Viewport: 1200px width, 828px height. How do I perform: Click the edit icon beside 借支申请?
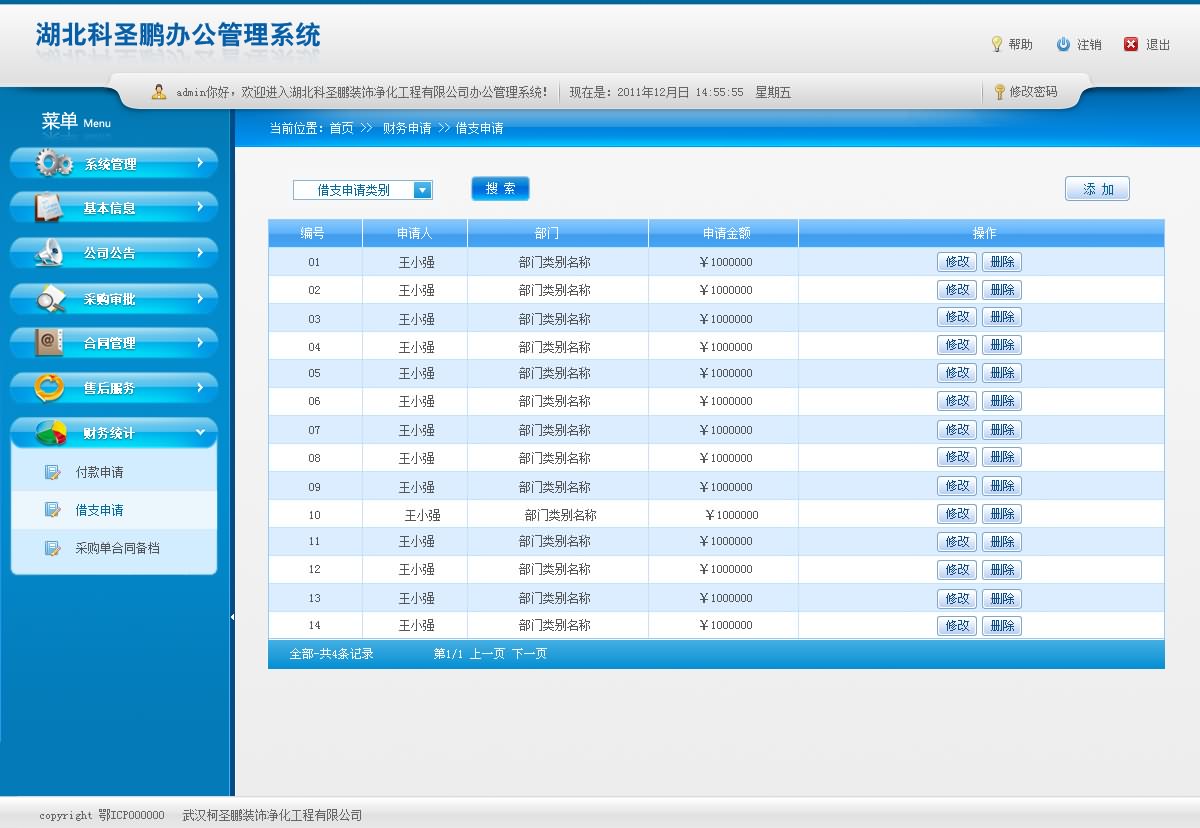[53, 510]
